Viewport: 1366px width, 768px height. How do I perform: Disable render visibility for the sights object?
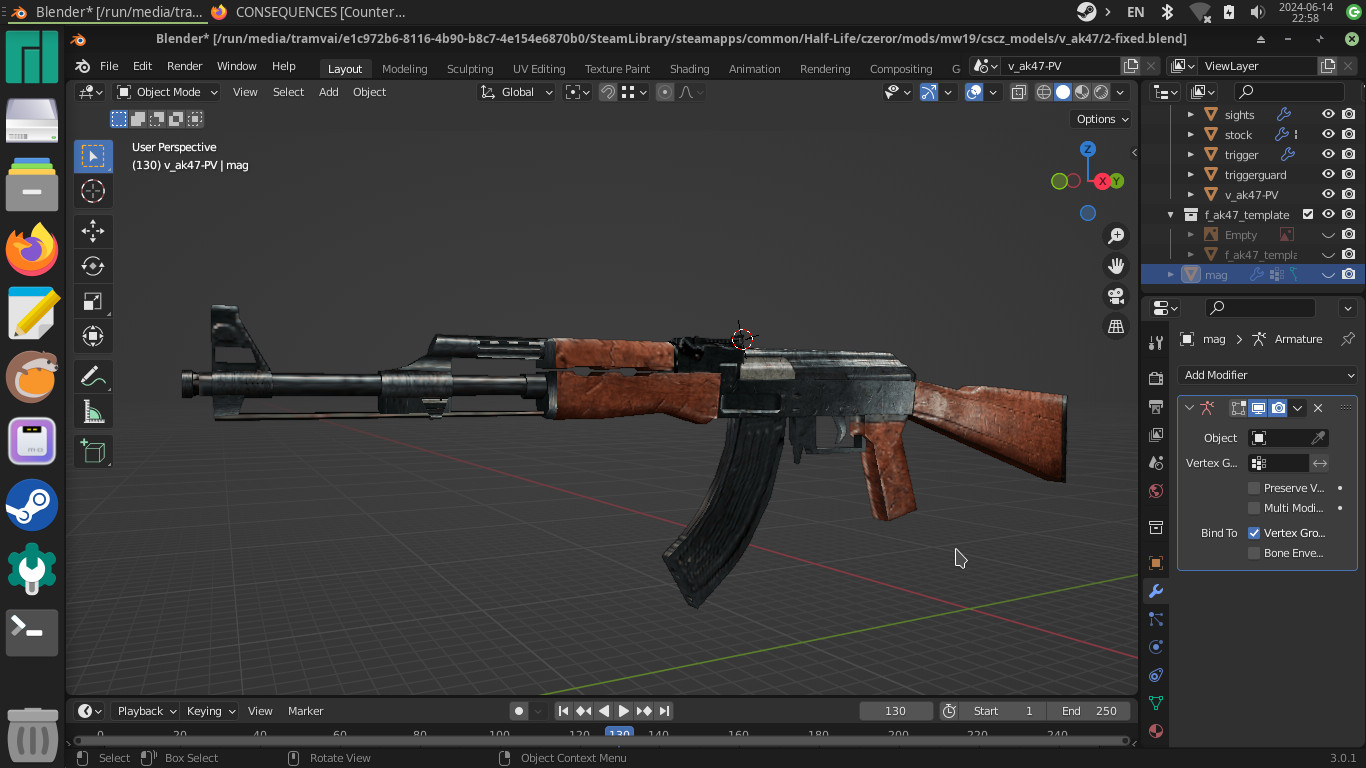(1348, 114)
